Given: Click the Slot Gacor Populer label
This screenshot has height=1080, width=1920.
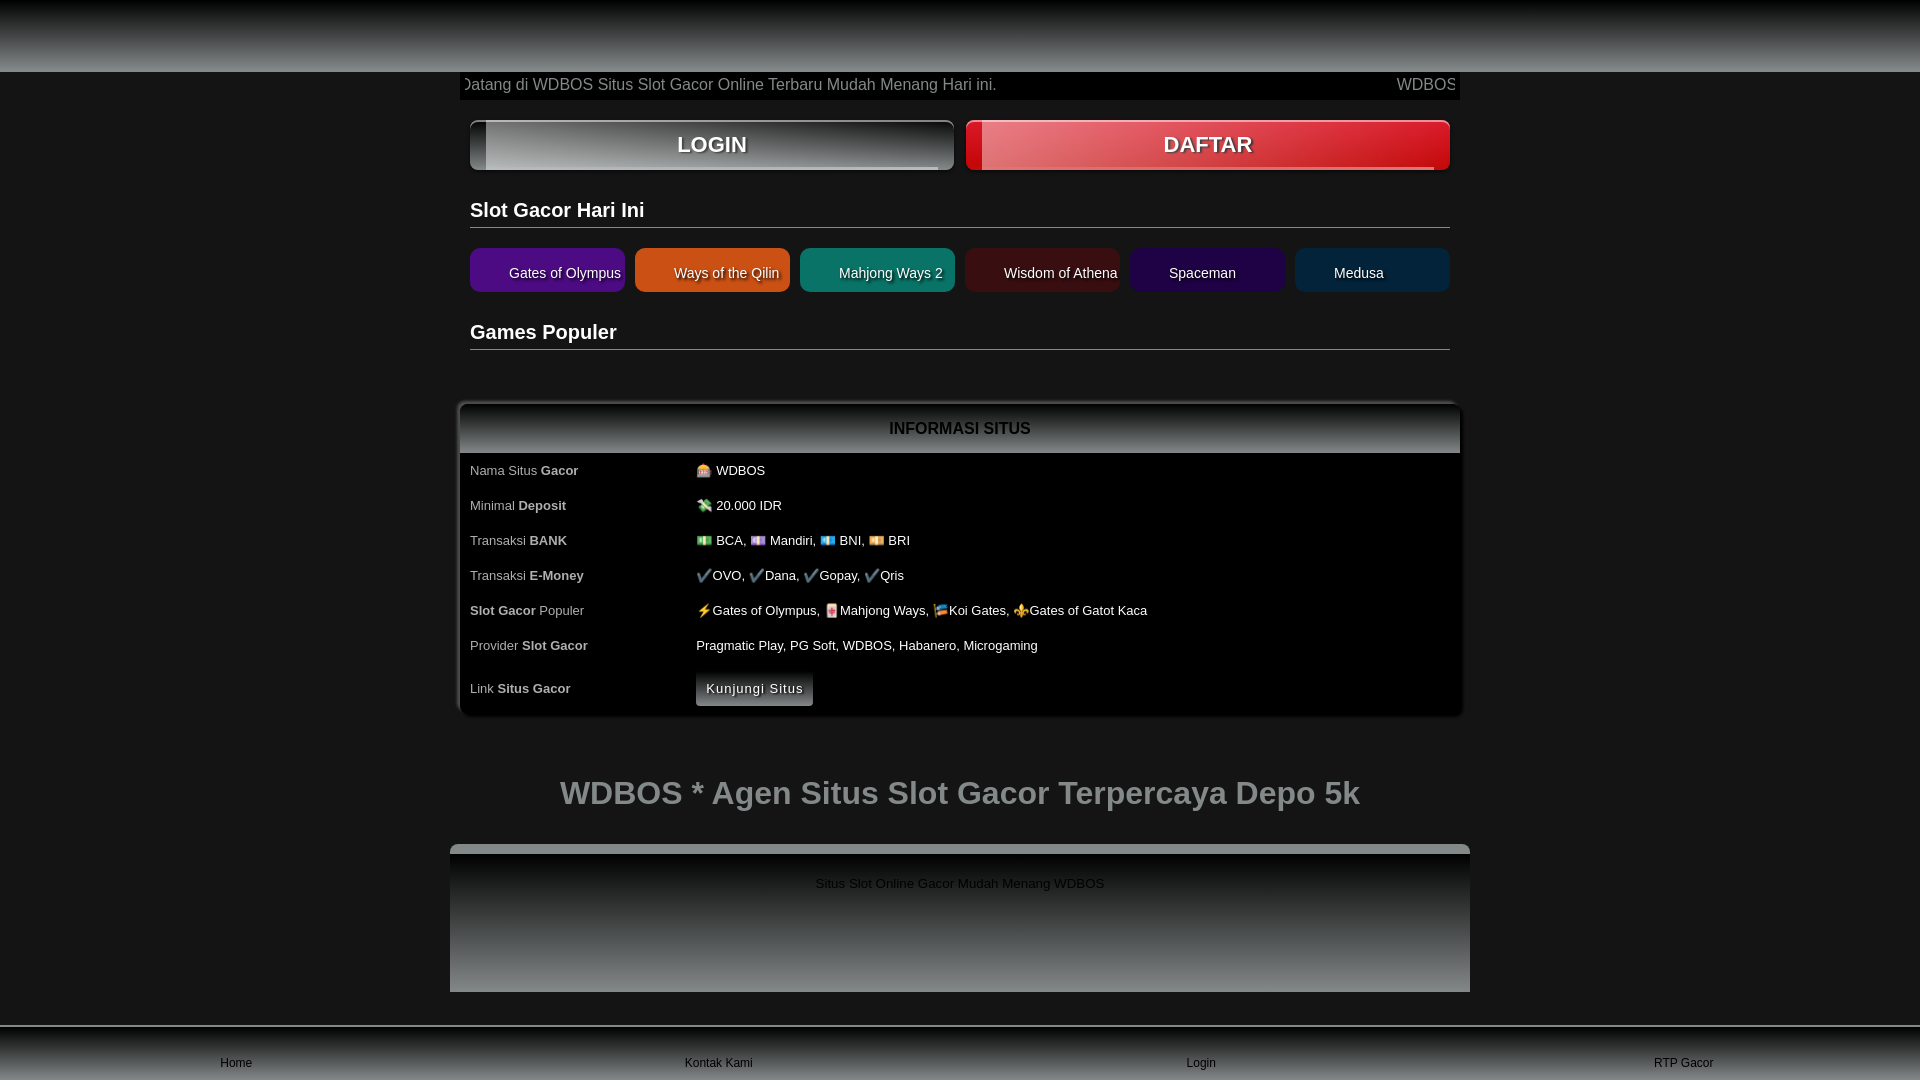Looking at the screenshot, I should click(x=527, y=611).
